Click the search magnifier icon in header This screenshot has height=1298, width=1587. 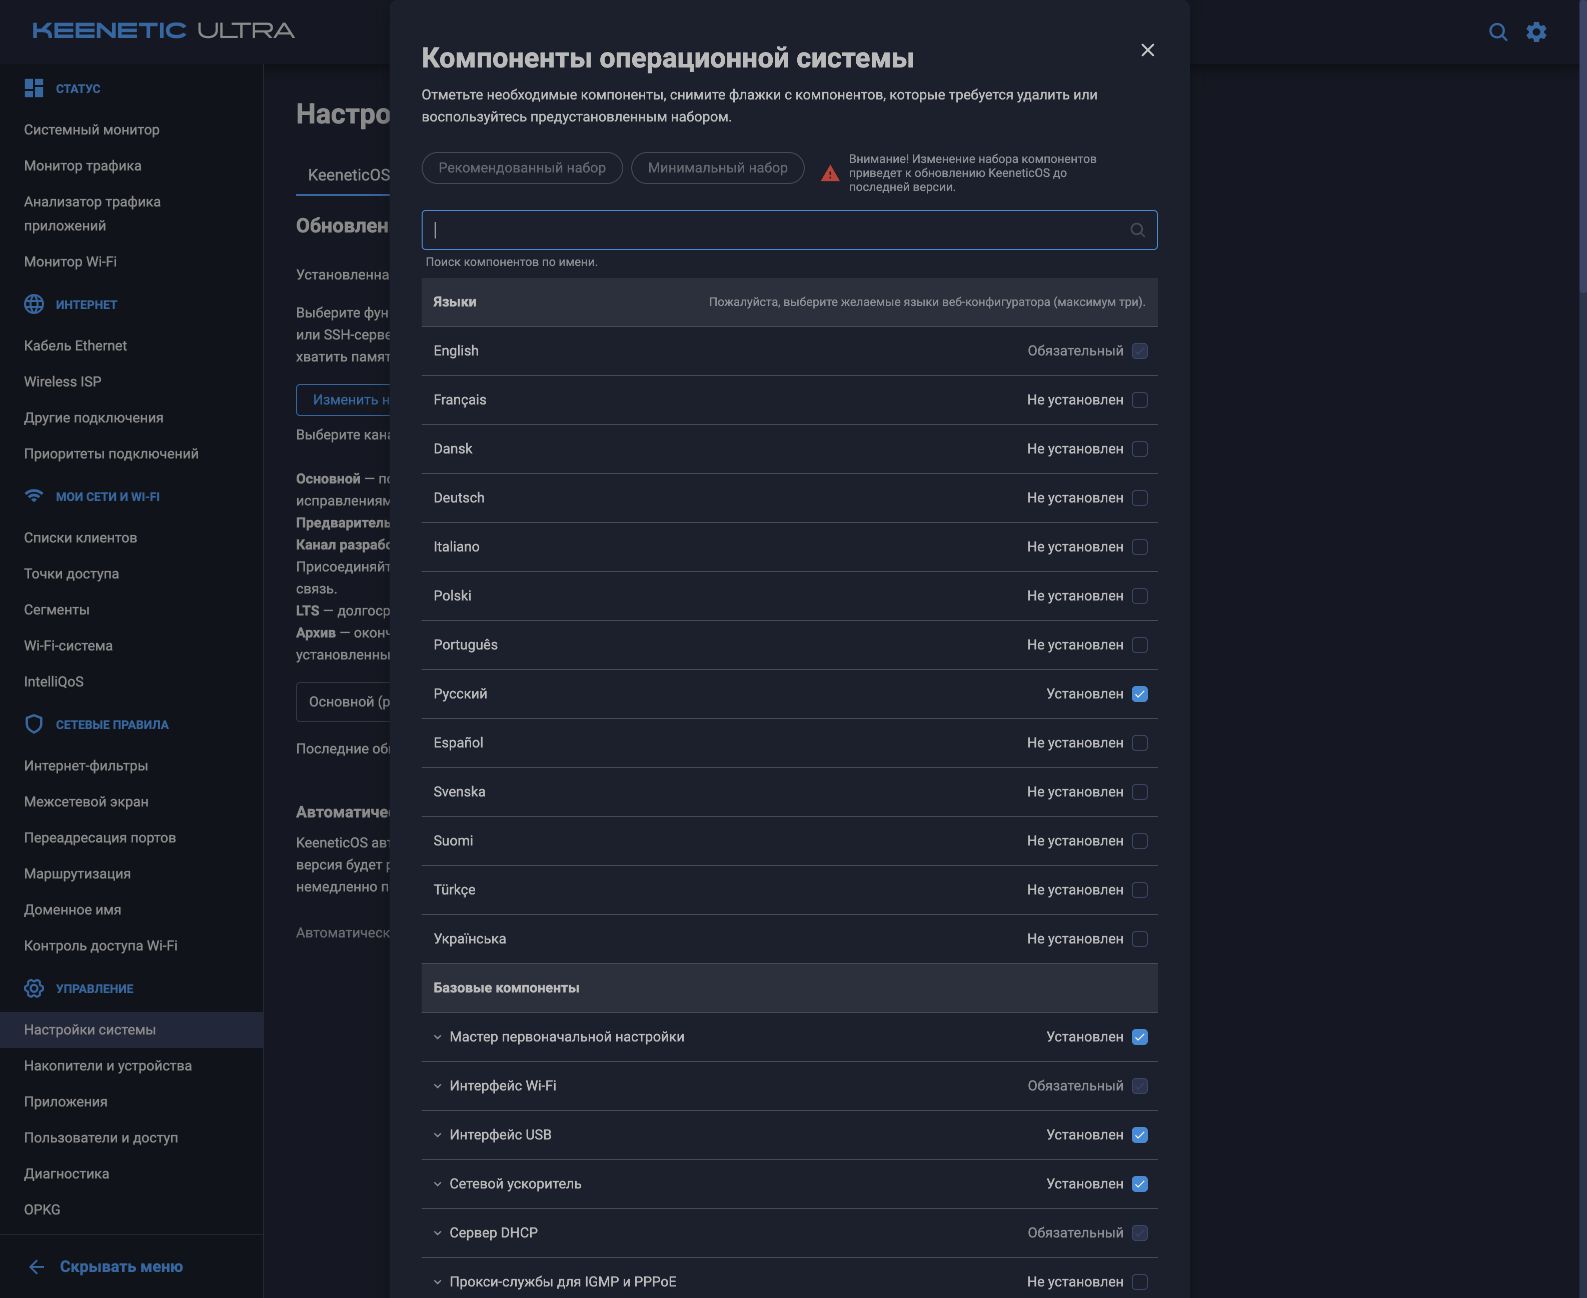(1498, 32)
